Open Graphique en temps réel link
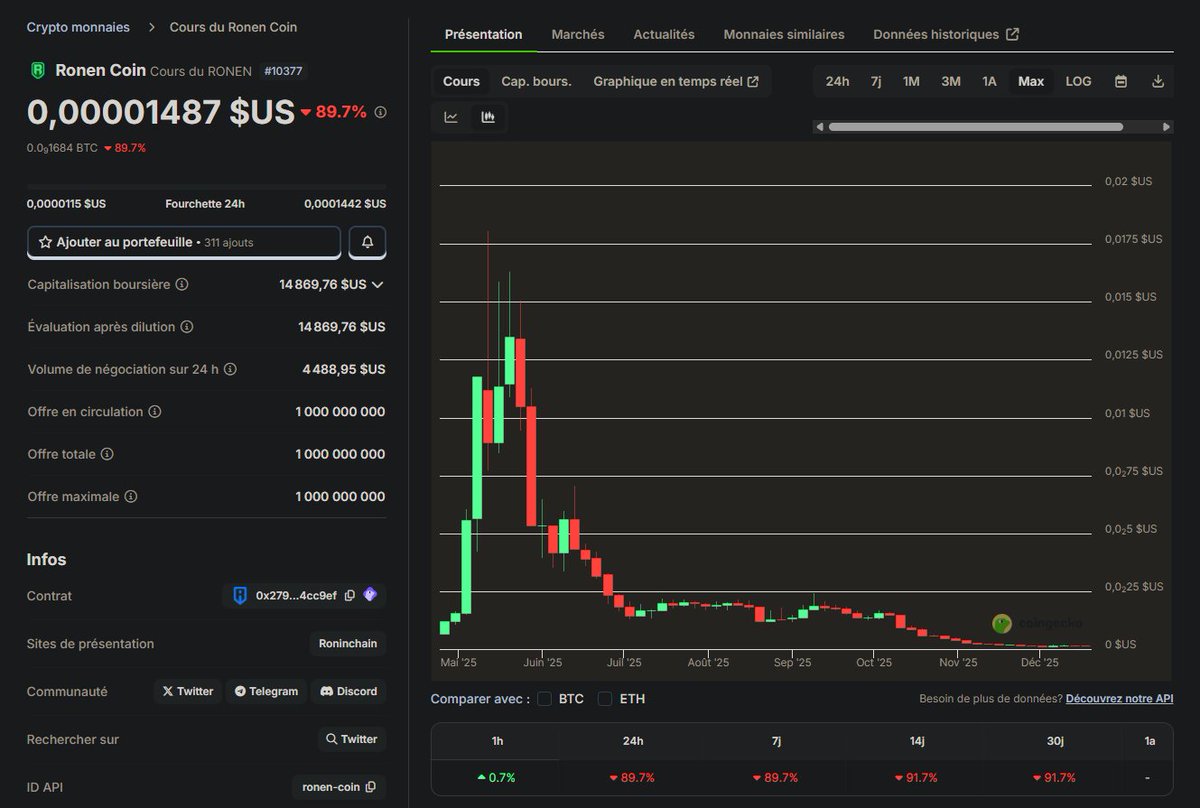This screenshot has height=808, width=1200. coord(676,81)
